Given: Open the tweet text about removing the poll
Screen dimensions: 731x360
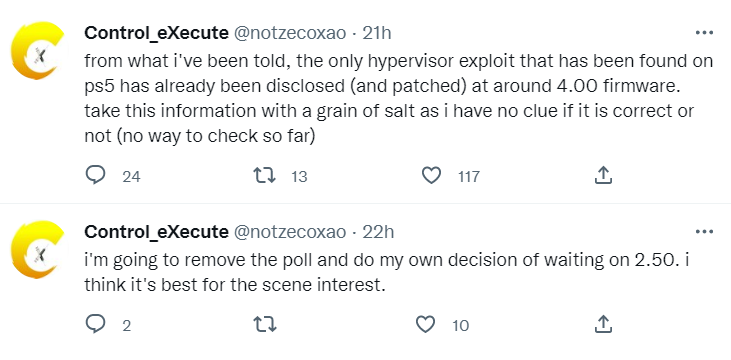Looking at the screenshot, I should [x=387, y=272].
